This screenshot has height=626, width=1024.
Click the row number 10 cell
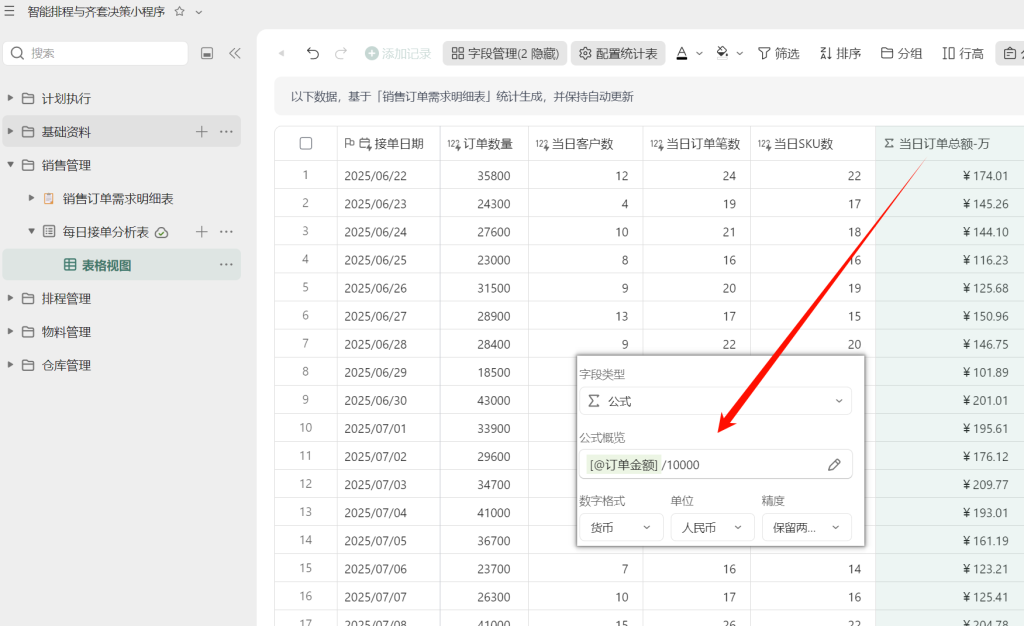[306, 428]
